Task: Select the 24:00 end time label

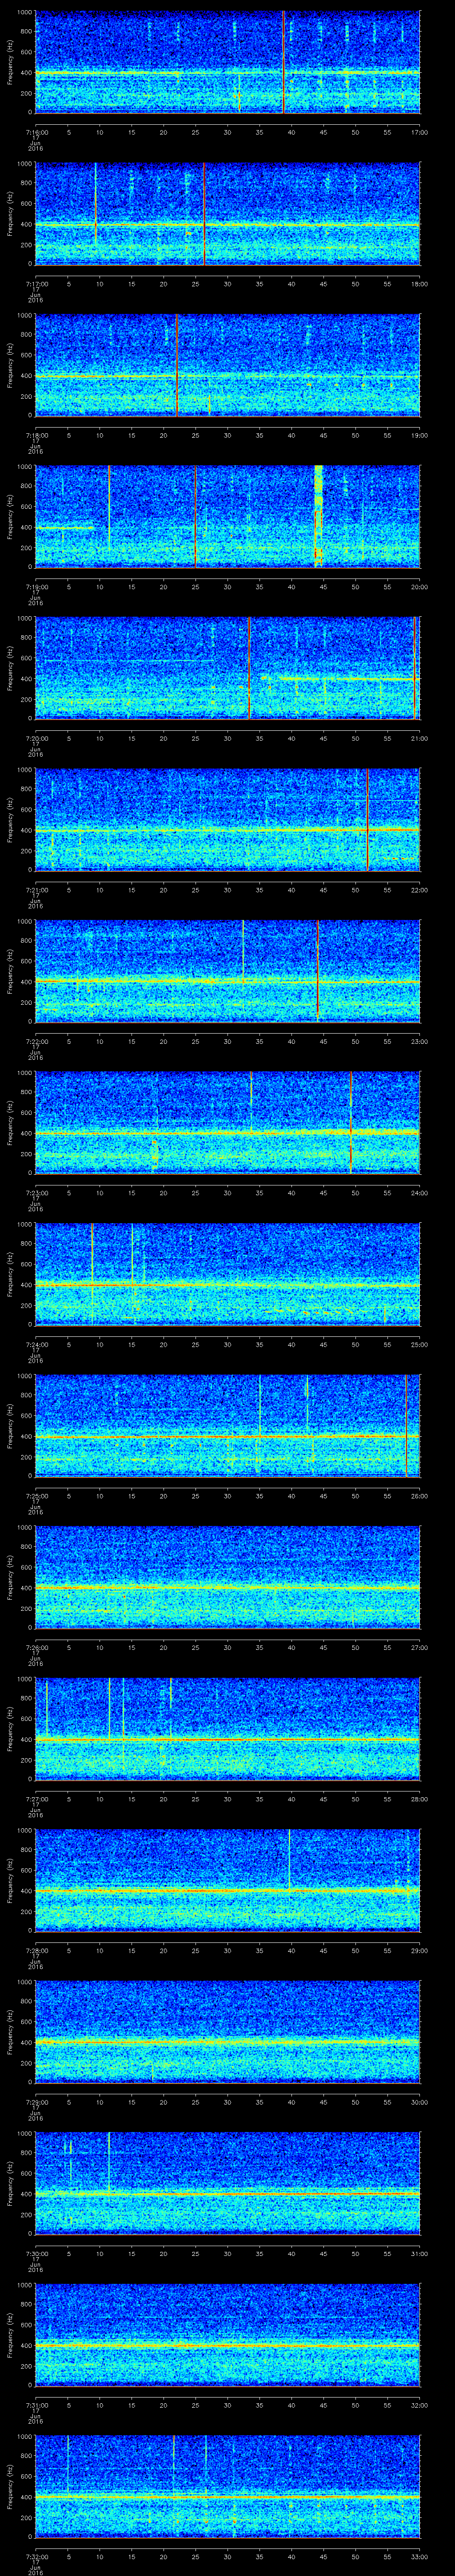Action: click(x=420, y=1193)
